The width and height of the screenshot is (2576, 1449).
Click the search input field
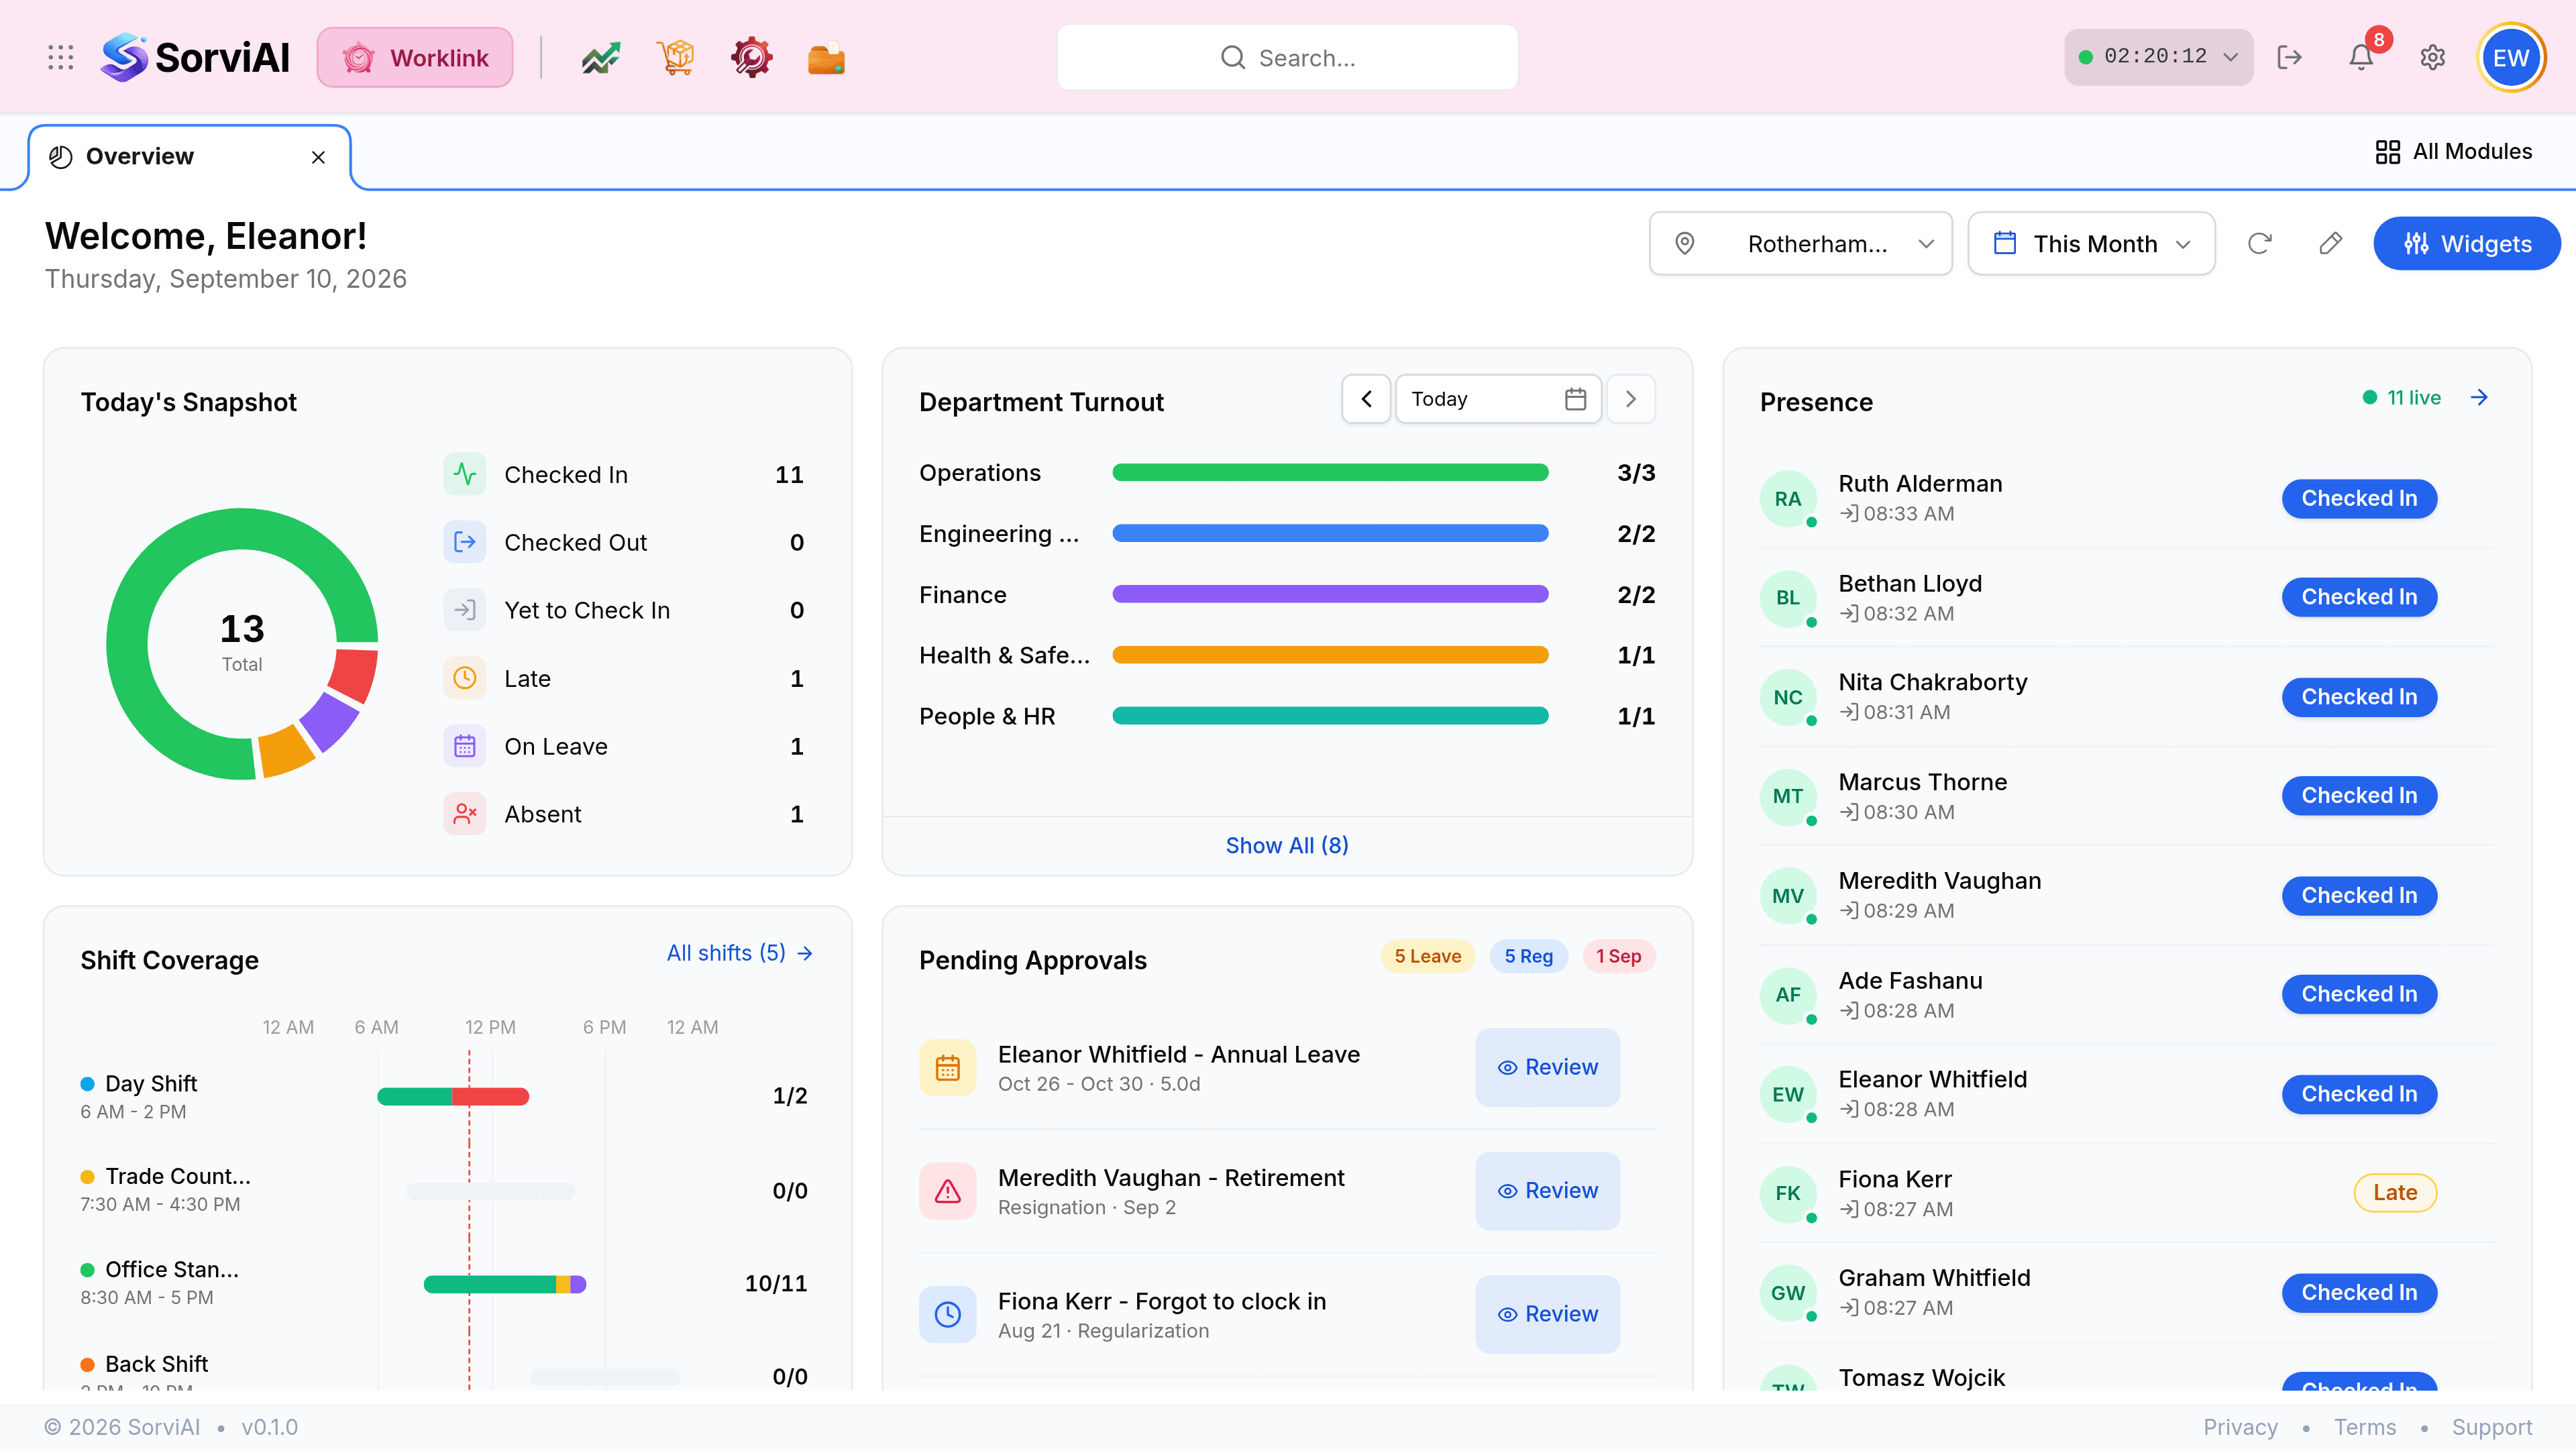coord(1287,57)
